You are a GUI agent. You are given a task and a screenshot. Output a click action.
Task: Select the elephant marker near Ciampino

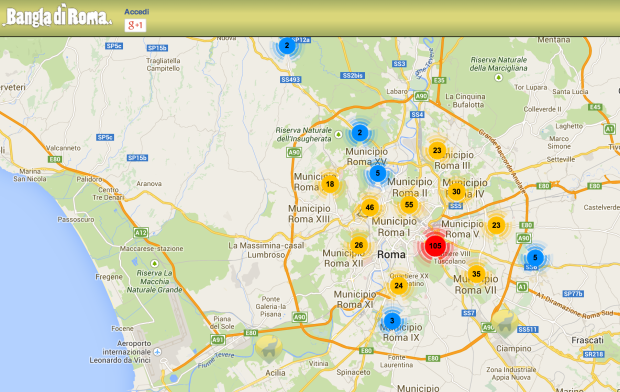pyautogui.click(x=505, y=322)
